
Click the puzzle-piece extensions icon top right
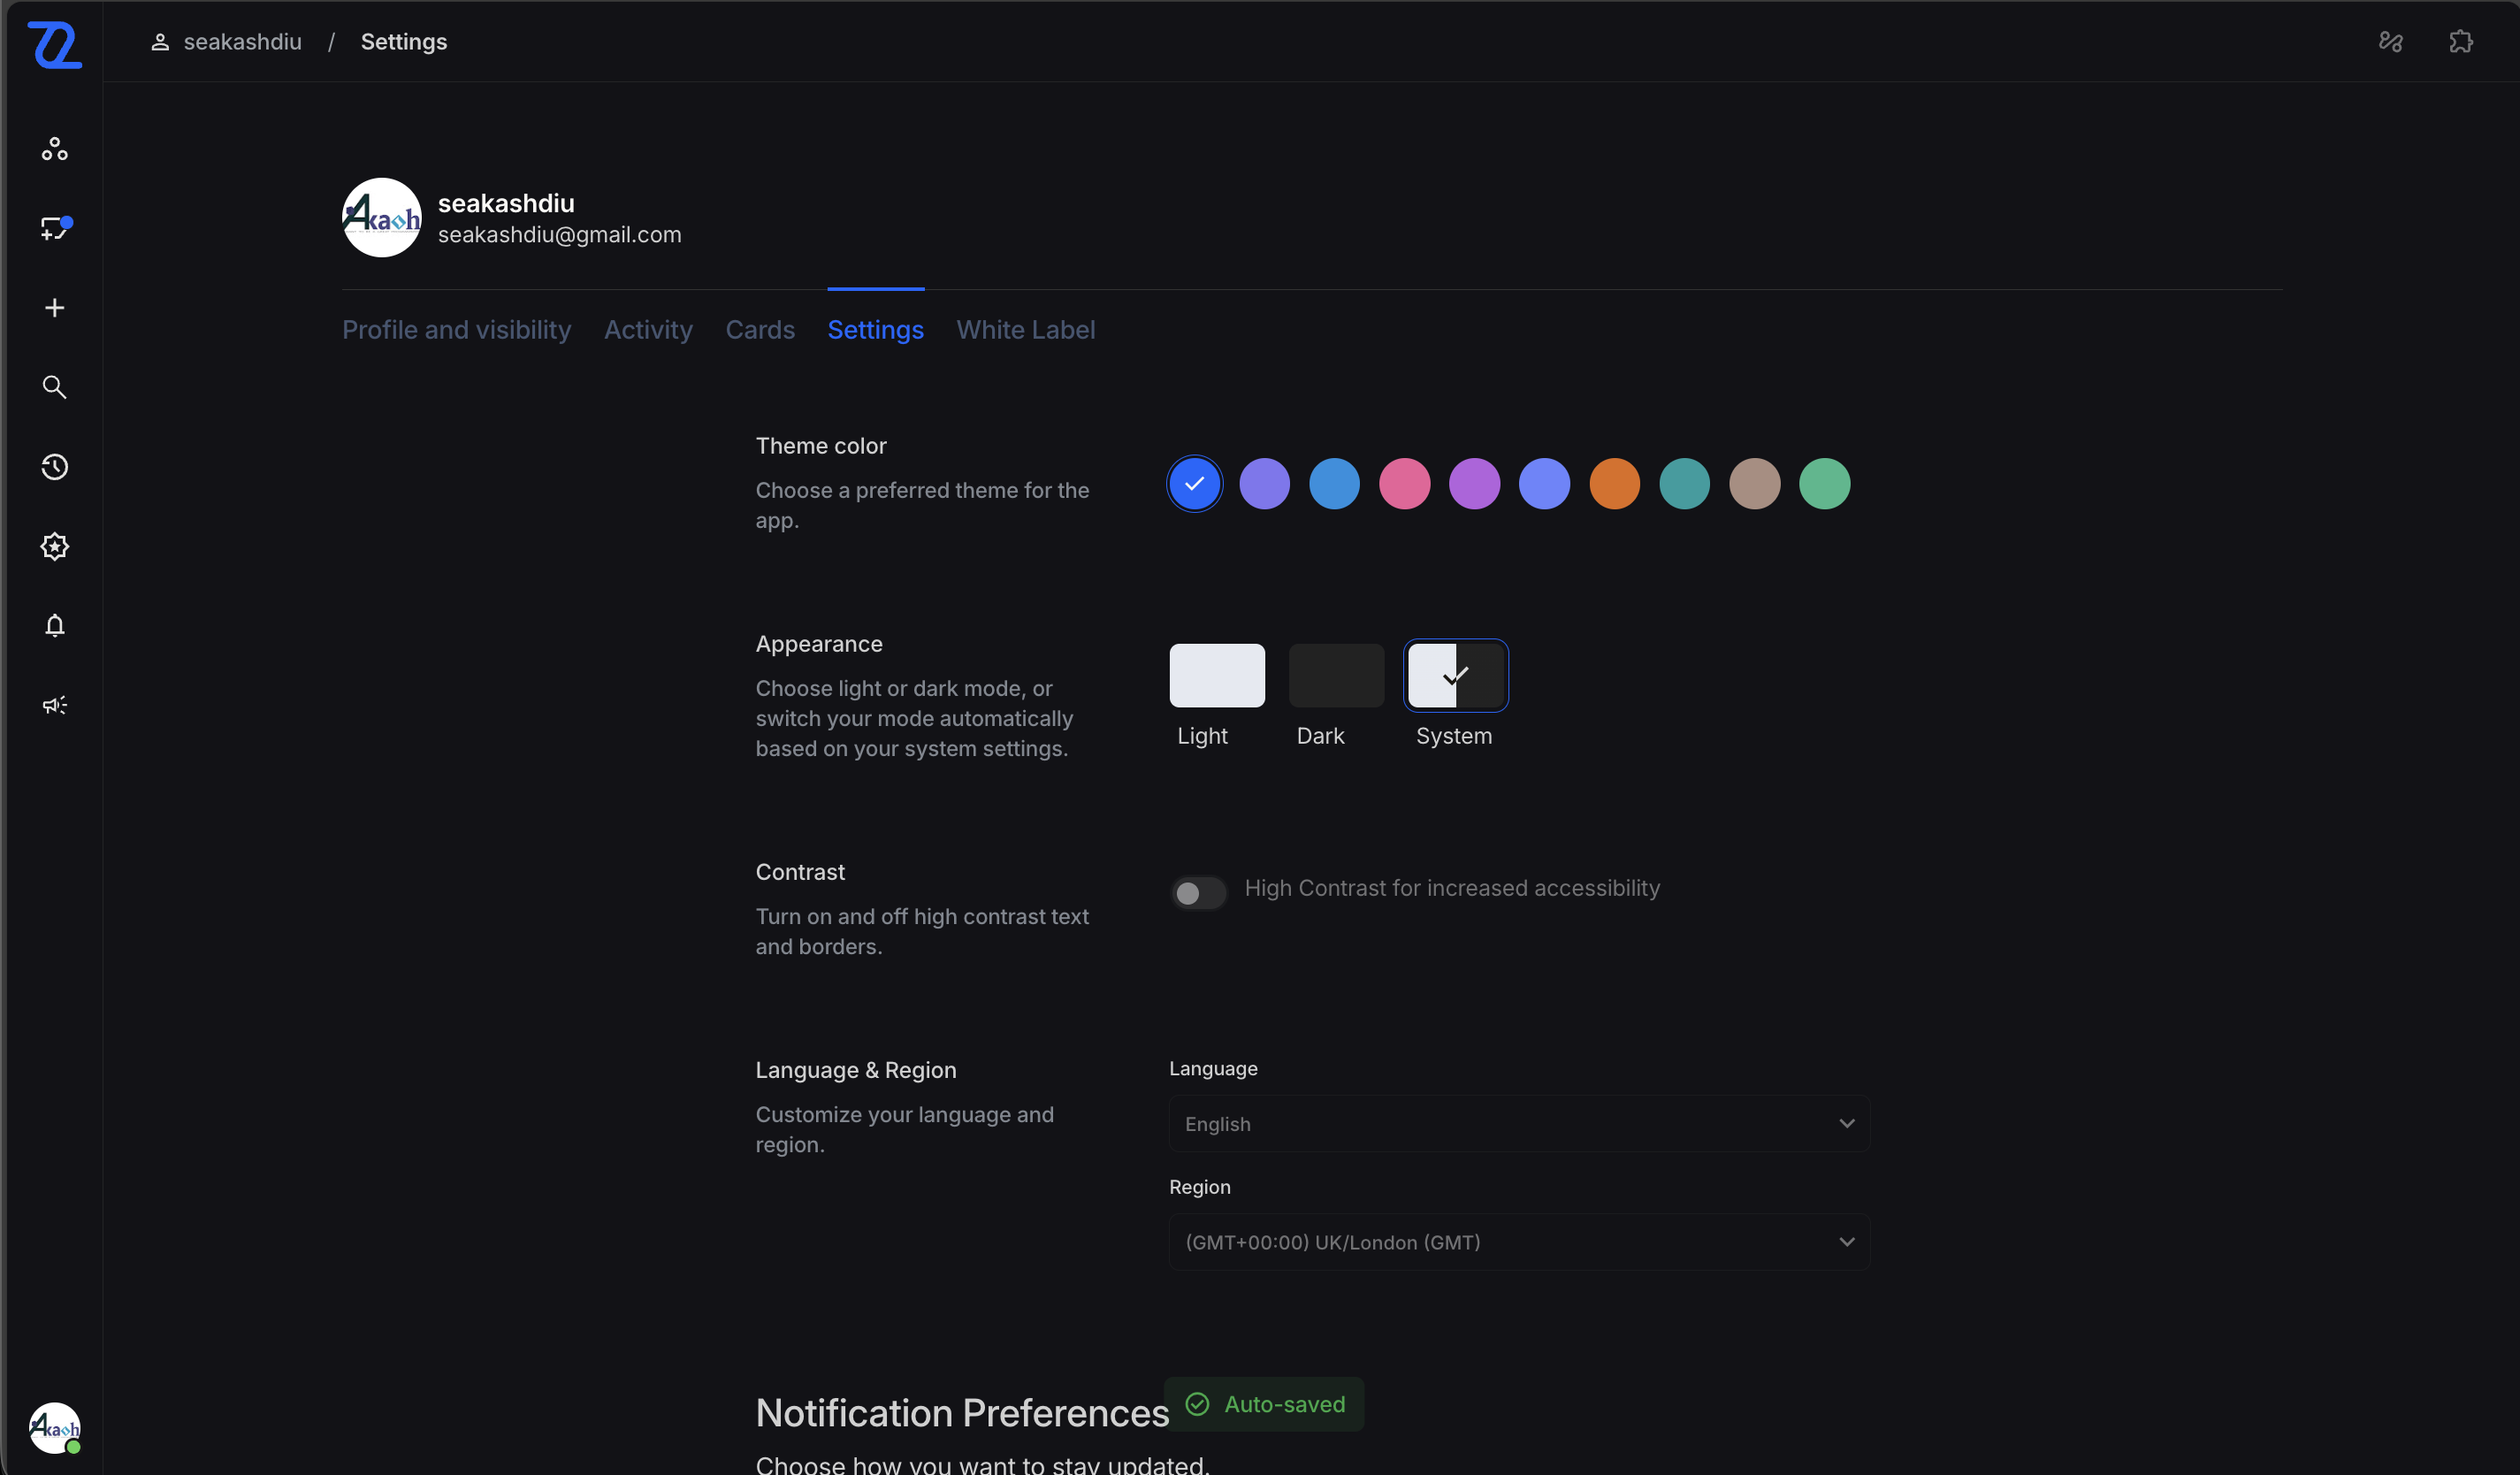click(x=2460, y=41)
